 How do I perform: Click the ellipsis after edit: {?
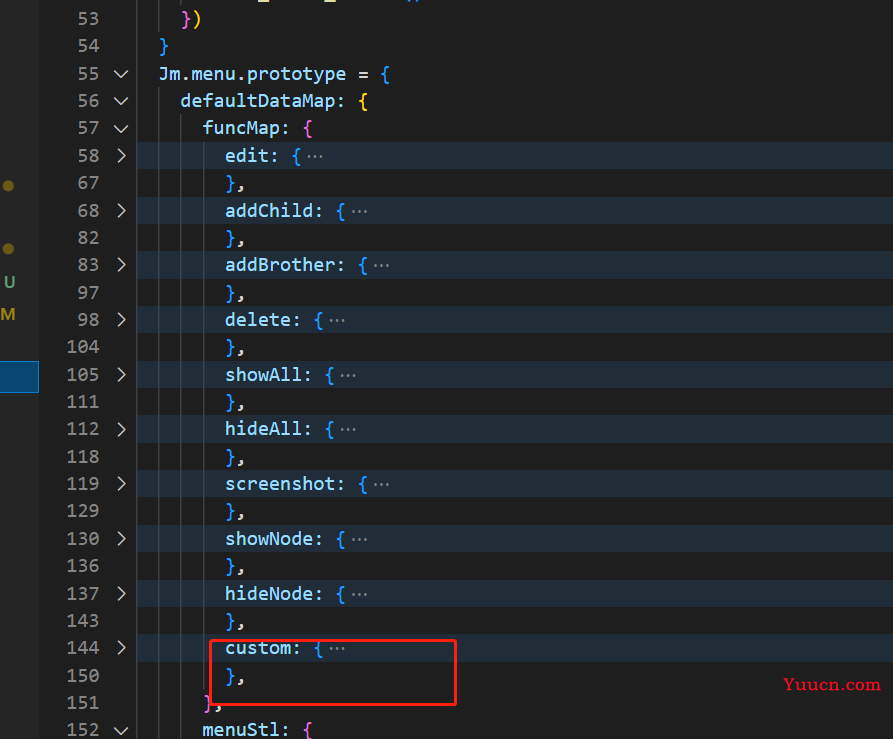pyautogui.click(x=315, y=157)
